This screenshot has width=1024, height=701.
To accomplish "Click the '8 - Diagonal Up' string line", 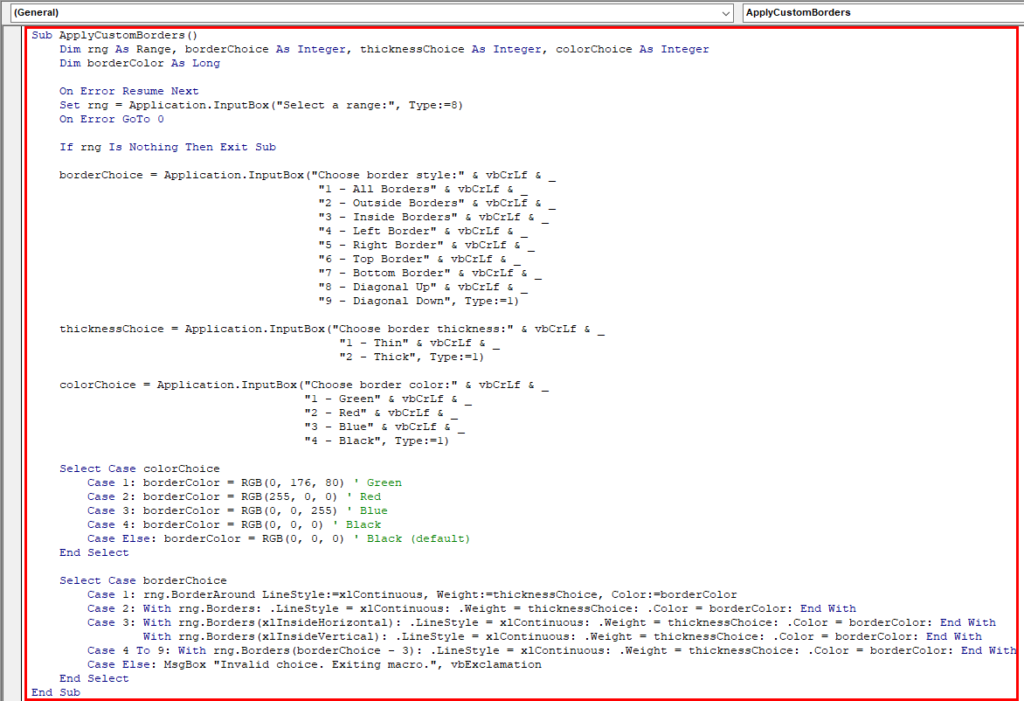I will (423, 287).
